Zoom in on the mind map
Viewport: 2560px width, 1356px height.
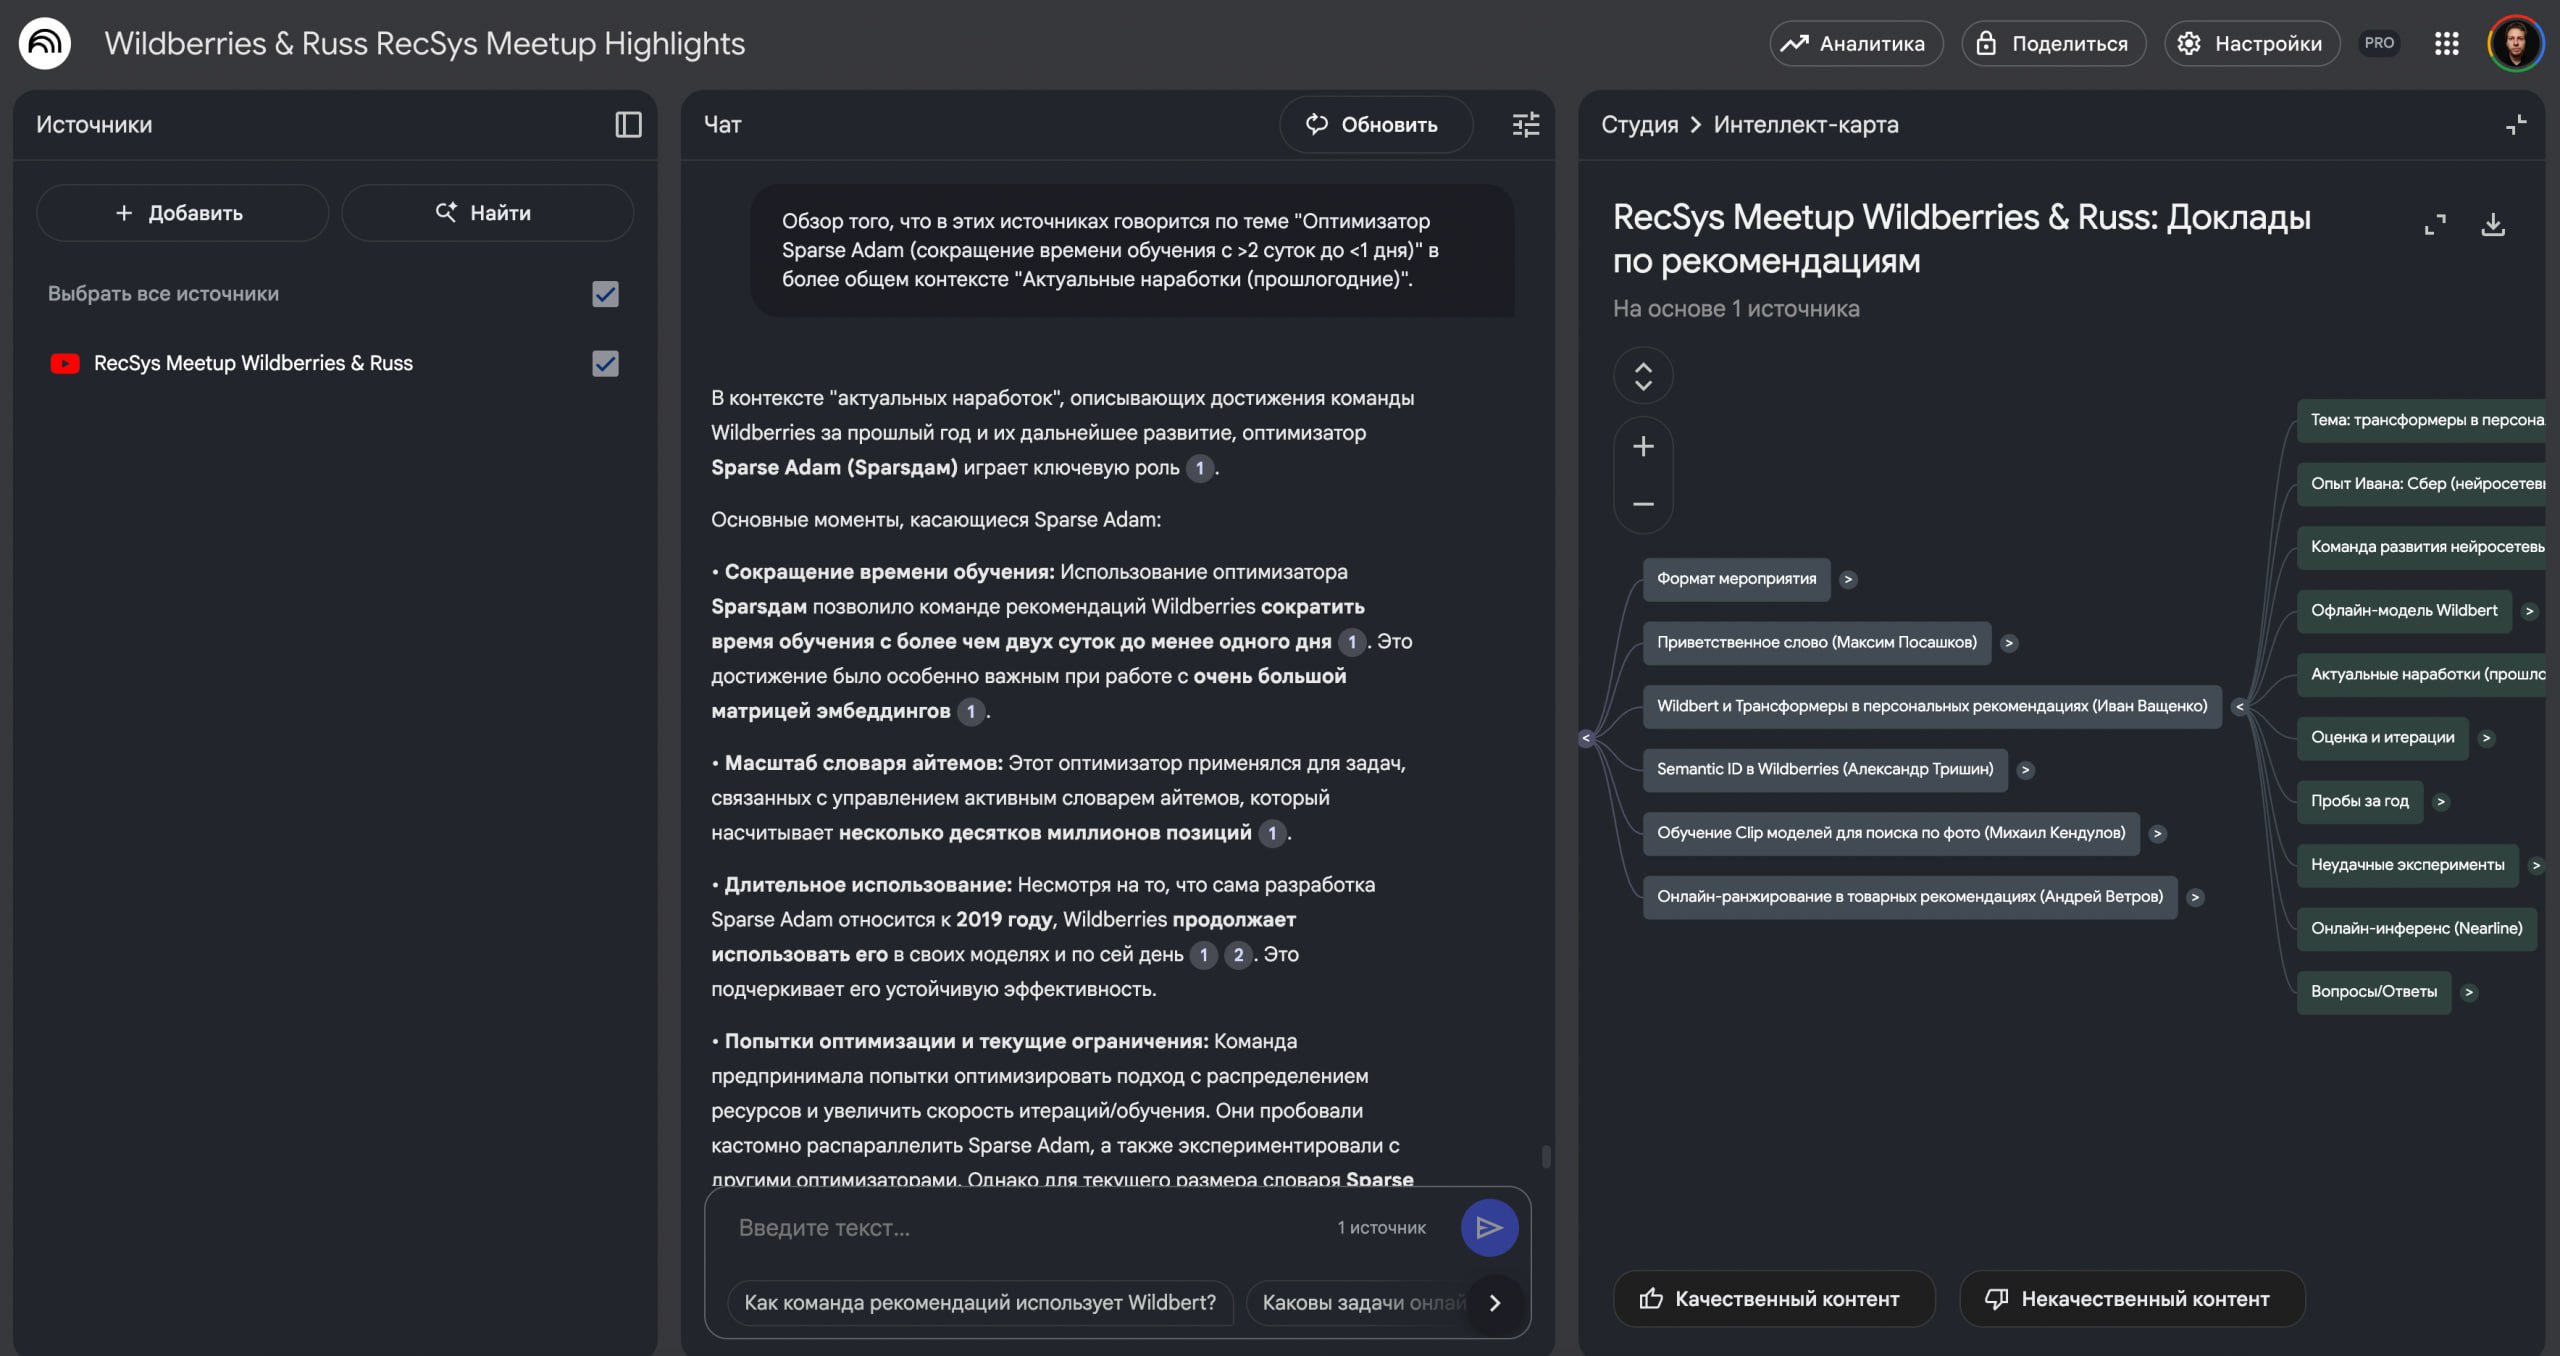click(x=1643, y=446)
